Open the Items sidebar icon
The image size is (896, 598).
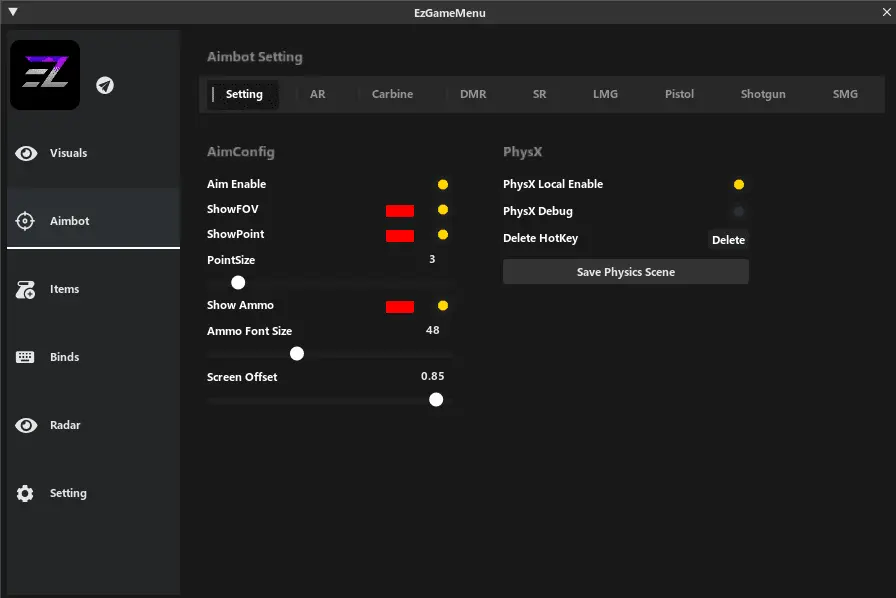click(x=26, y=289)
